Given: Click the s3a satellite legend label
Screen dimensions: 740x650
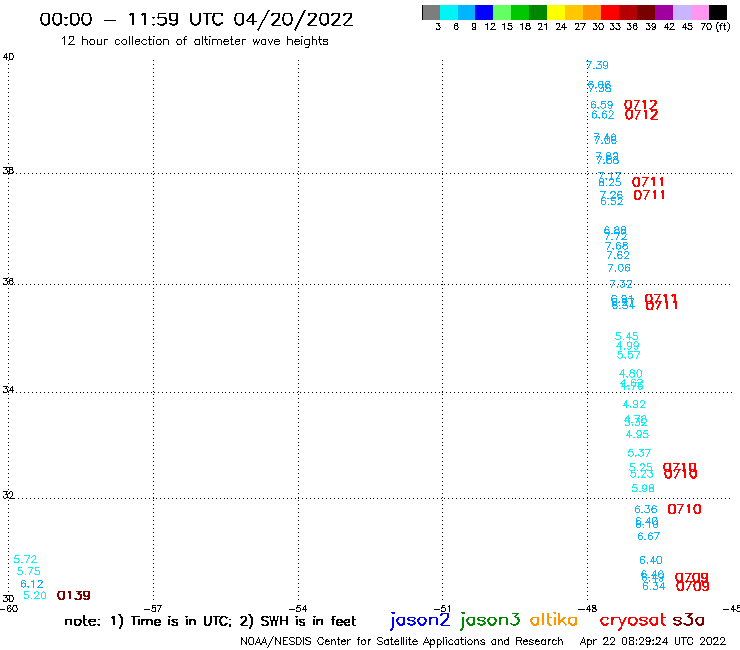Looking at the screenshot, I should (689, 619).
